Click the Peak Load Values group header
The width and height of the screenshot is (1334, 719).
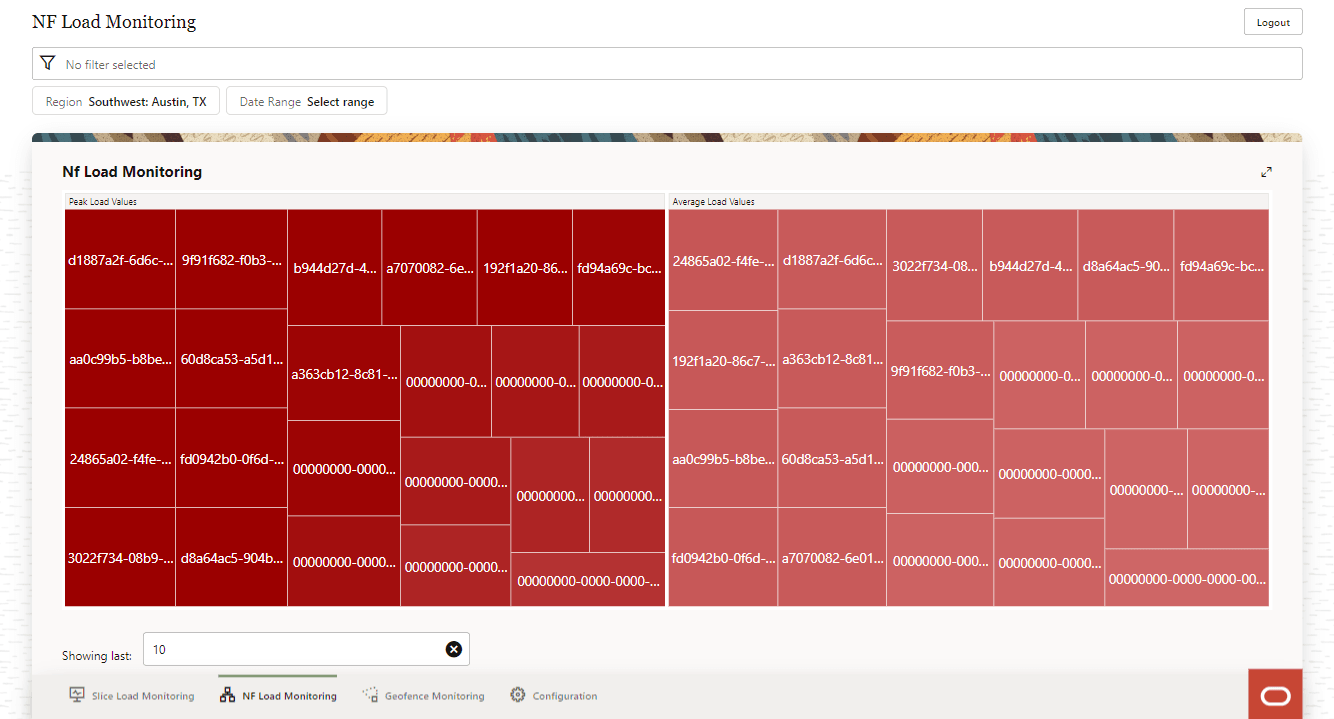(x=365, y=201)
